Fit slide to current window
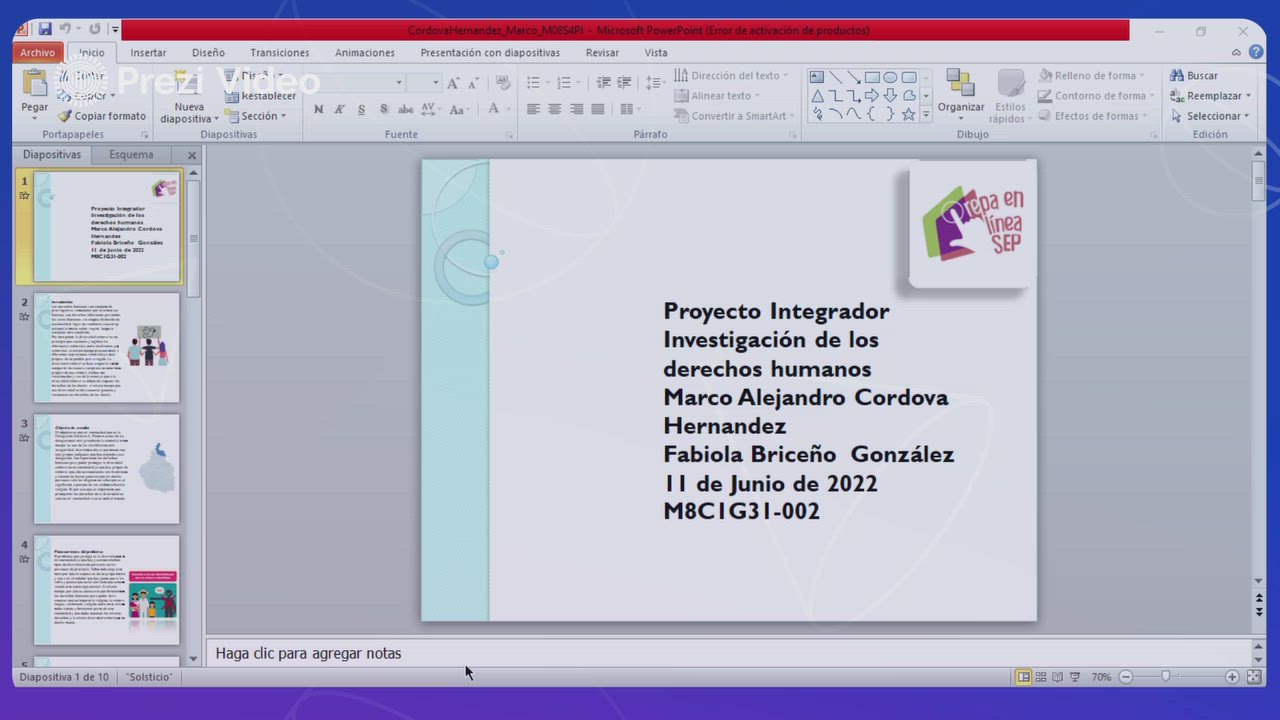Viewport: 1280px width, 720px height. pos(1255,677)
